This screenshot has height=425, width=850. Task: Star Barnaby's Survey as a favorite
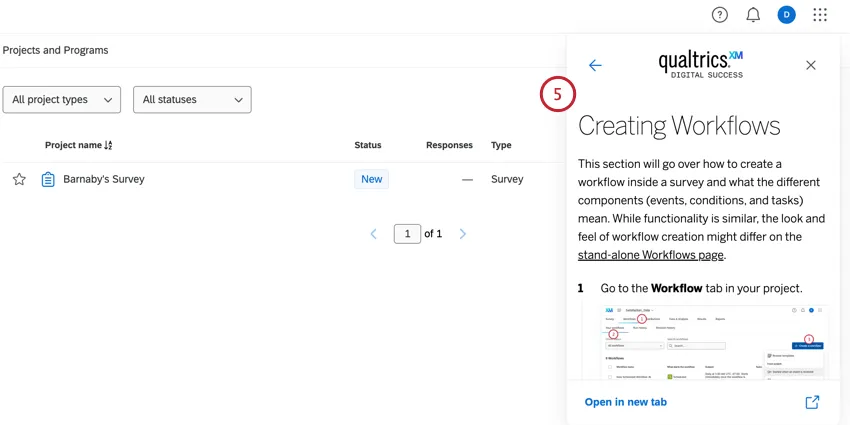19,179
